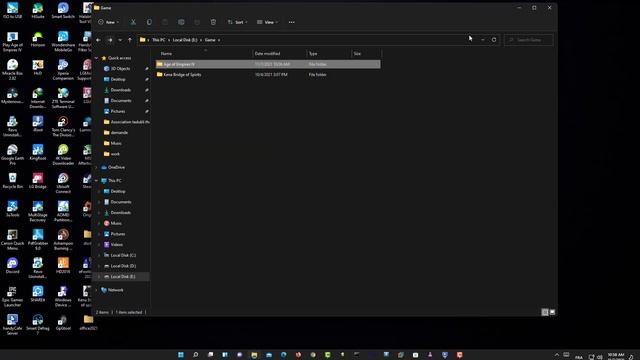This screenshot has width=640, height=360.
Task: Open the HiSuite desktop shortcut
Action: (x=38, y=11)
